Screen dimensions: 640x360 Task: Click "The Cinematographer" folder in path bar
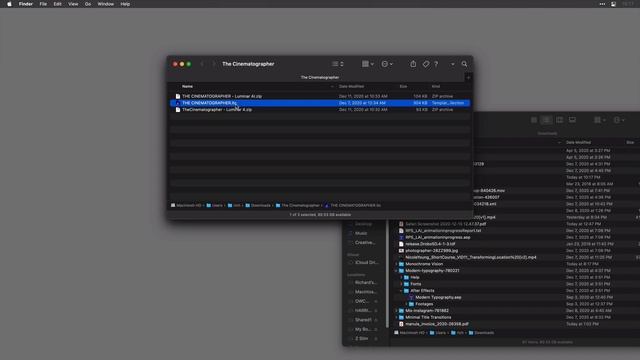coord(298,205)
